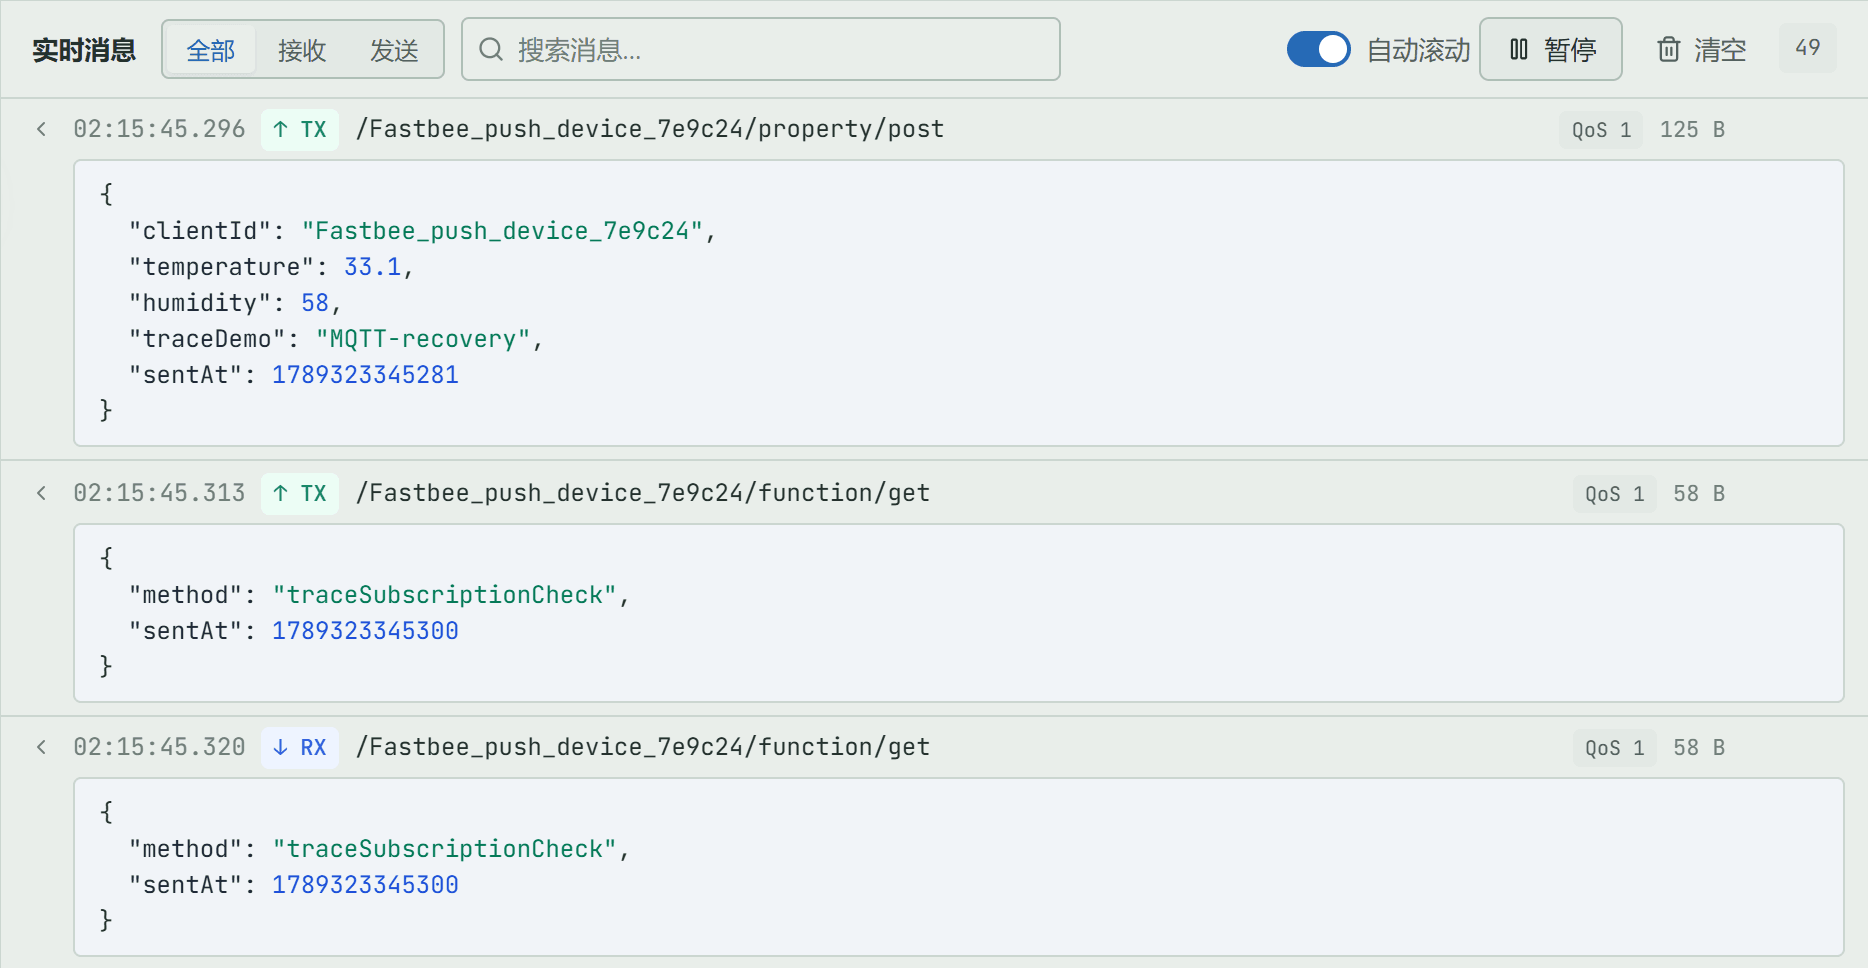The height and width of the screenshot is (968, 1868).
Task: Collapse the 02:15:45.320 message row
Action: pyautogui.click(x=41, y=747)
